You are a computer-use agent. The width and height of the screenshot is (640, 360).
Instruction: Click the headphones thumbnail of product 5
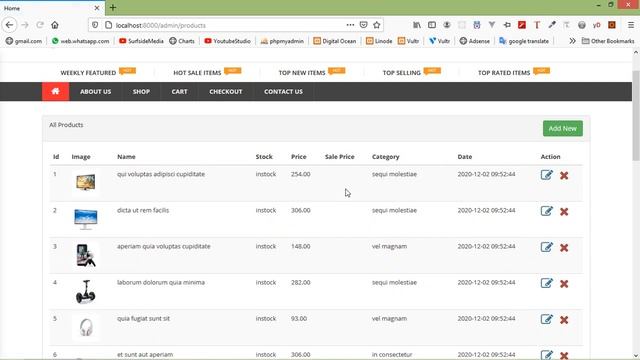[x=86, y=327]
